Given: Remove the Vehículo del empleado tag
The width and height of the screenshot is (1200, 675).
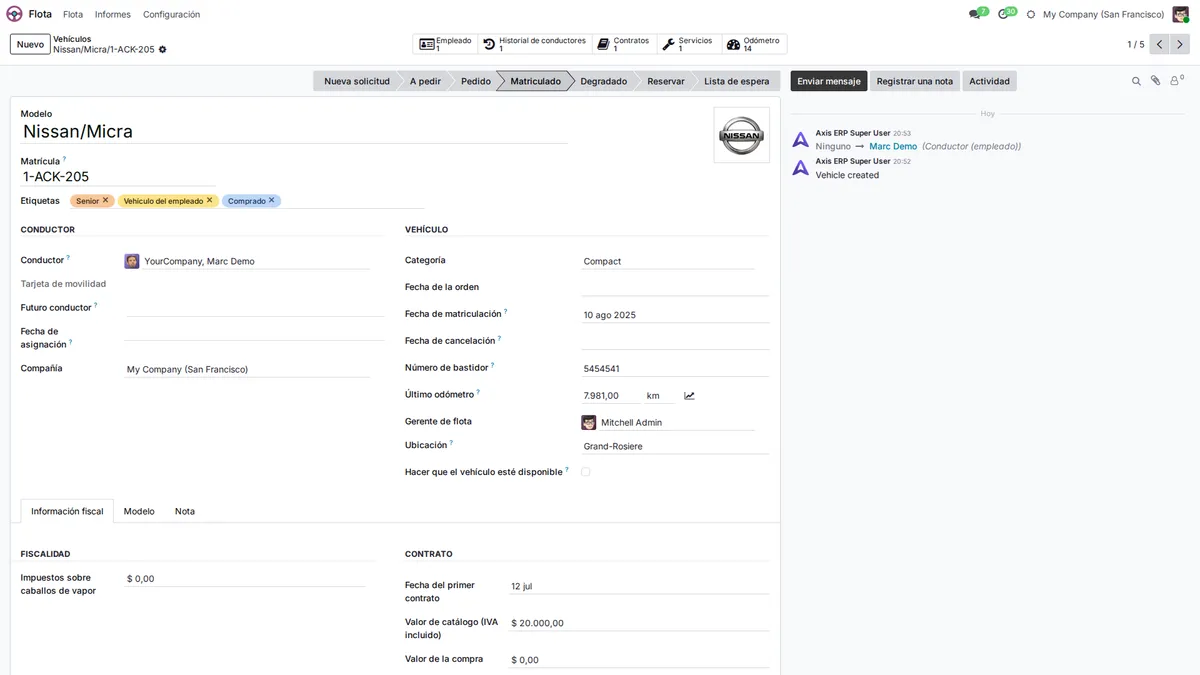Looking at the screenshot, I should [209, 200].
